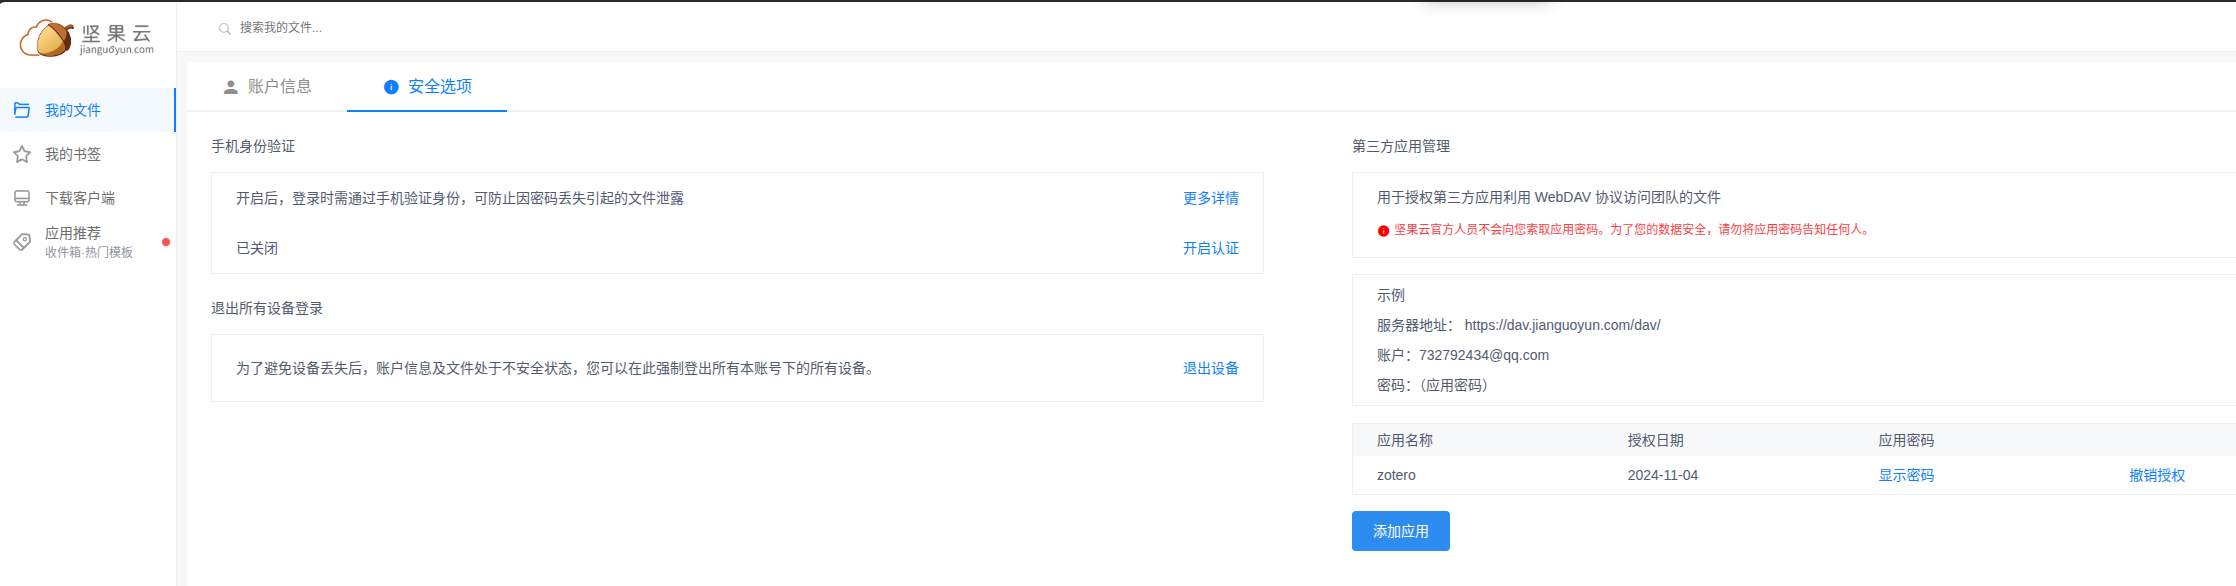Click the account email 732792434@qq.com

1484,355
